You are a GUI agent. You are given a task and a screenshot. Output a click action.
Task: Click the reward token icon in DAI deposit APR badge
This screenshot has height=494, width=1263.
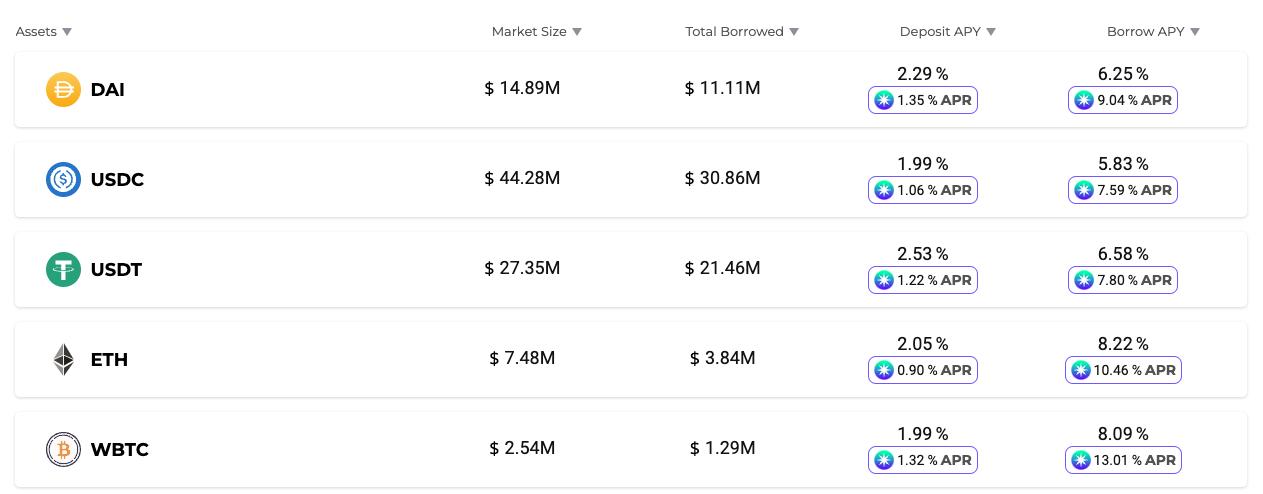(x=883, y=100)
